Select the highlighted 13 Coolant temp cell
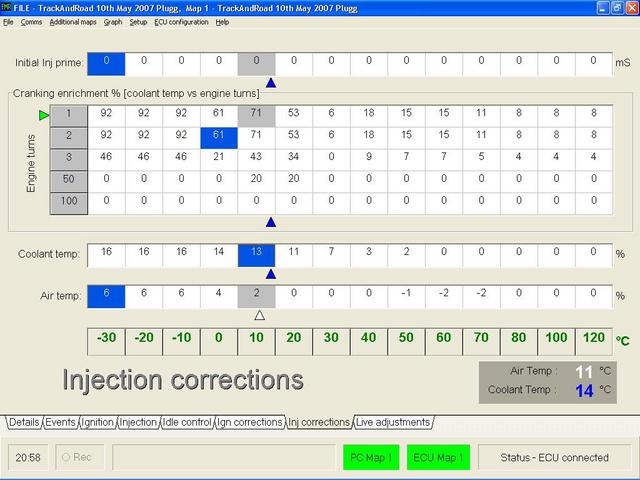Viewport: 640px width, 480px height. click(x=256, y=256)
